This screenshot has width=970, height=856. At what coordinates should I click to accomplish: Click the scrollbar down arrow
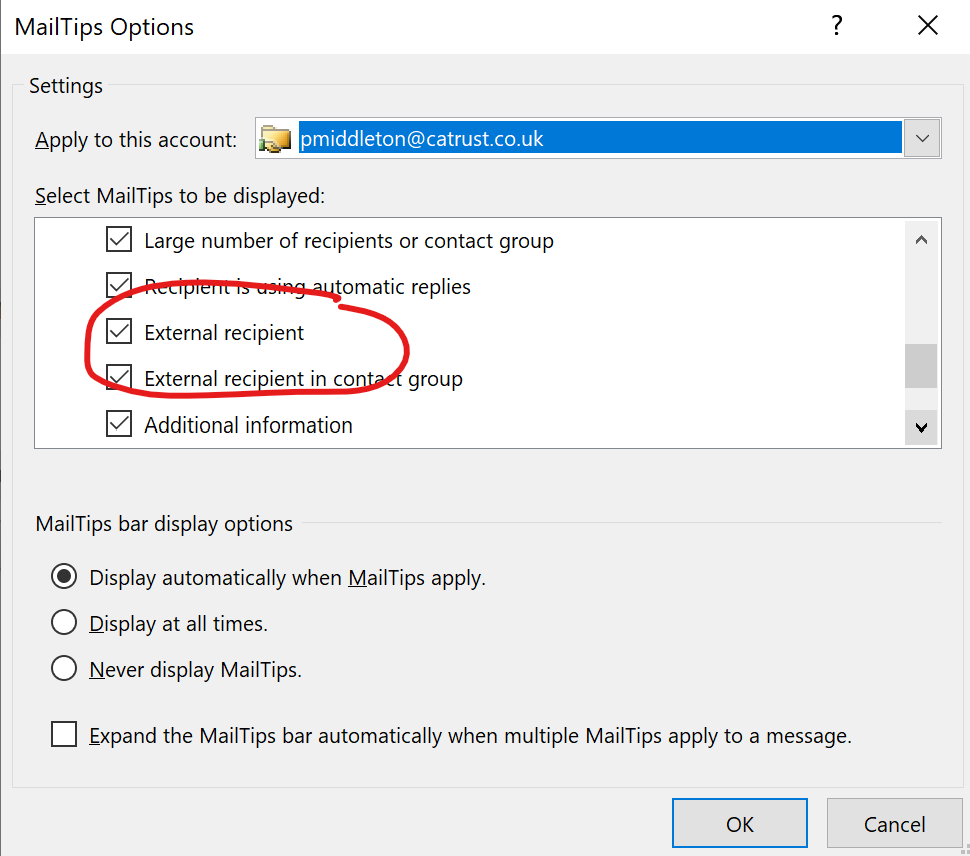[x=921, y=428]
